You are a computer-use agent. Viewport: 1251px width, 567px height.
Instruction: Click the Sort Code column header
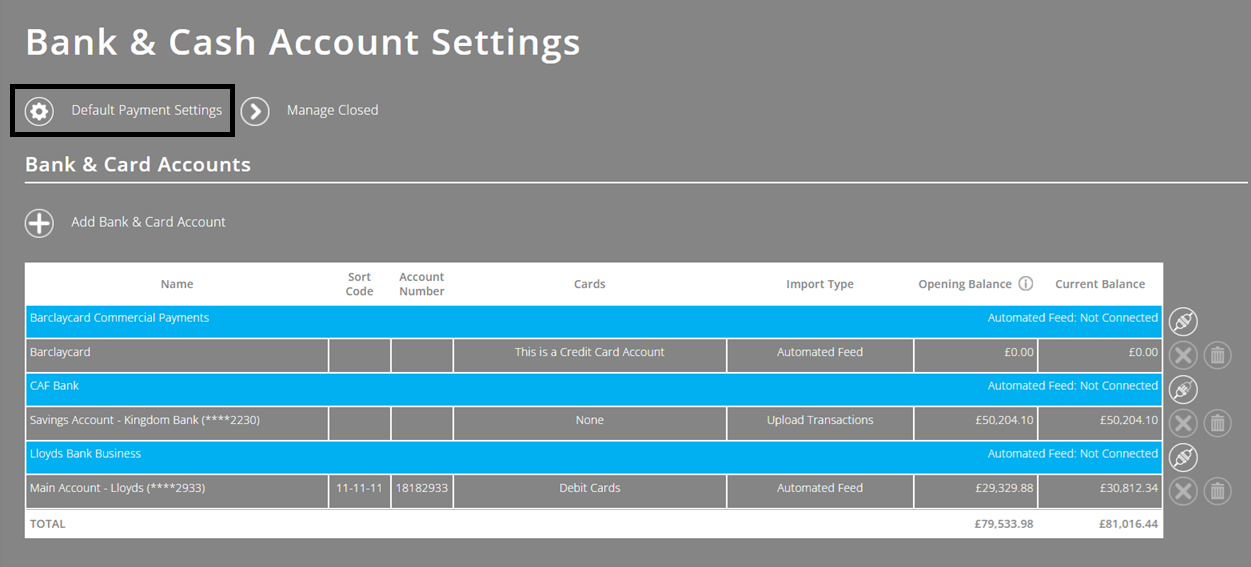[360, 284]
